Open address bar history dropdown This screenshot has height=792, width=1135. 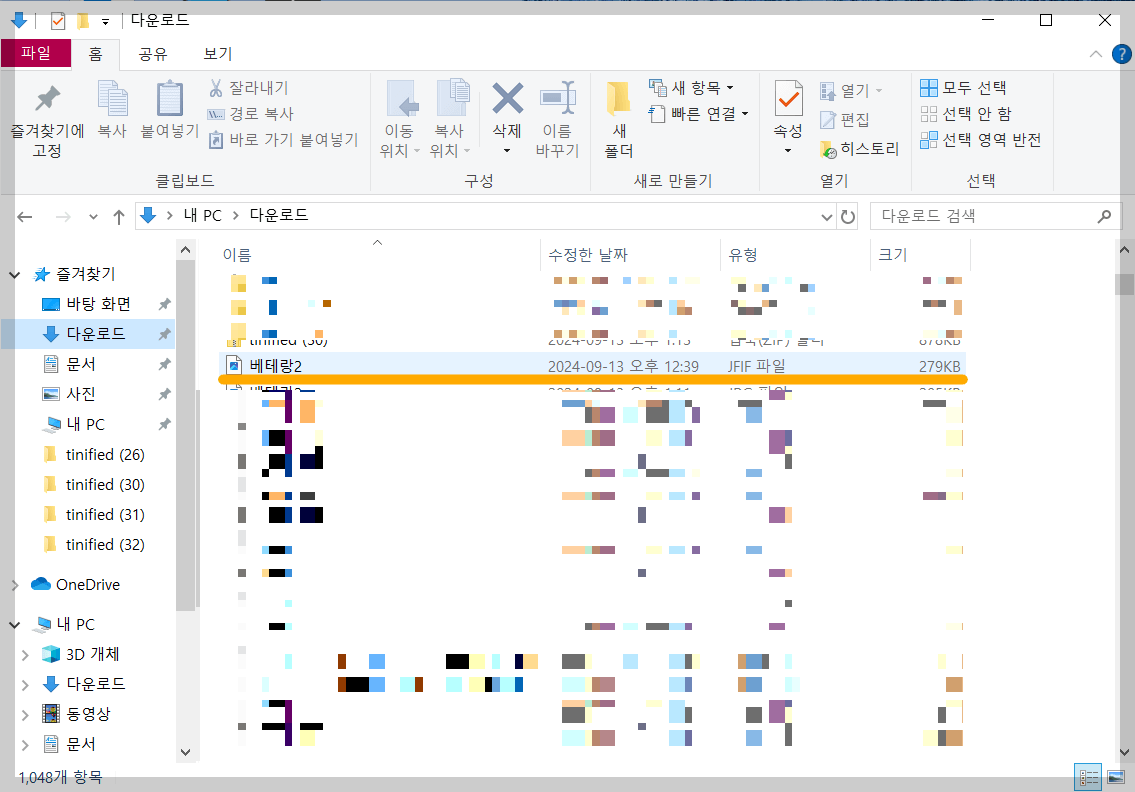tap(827, 216)
